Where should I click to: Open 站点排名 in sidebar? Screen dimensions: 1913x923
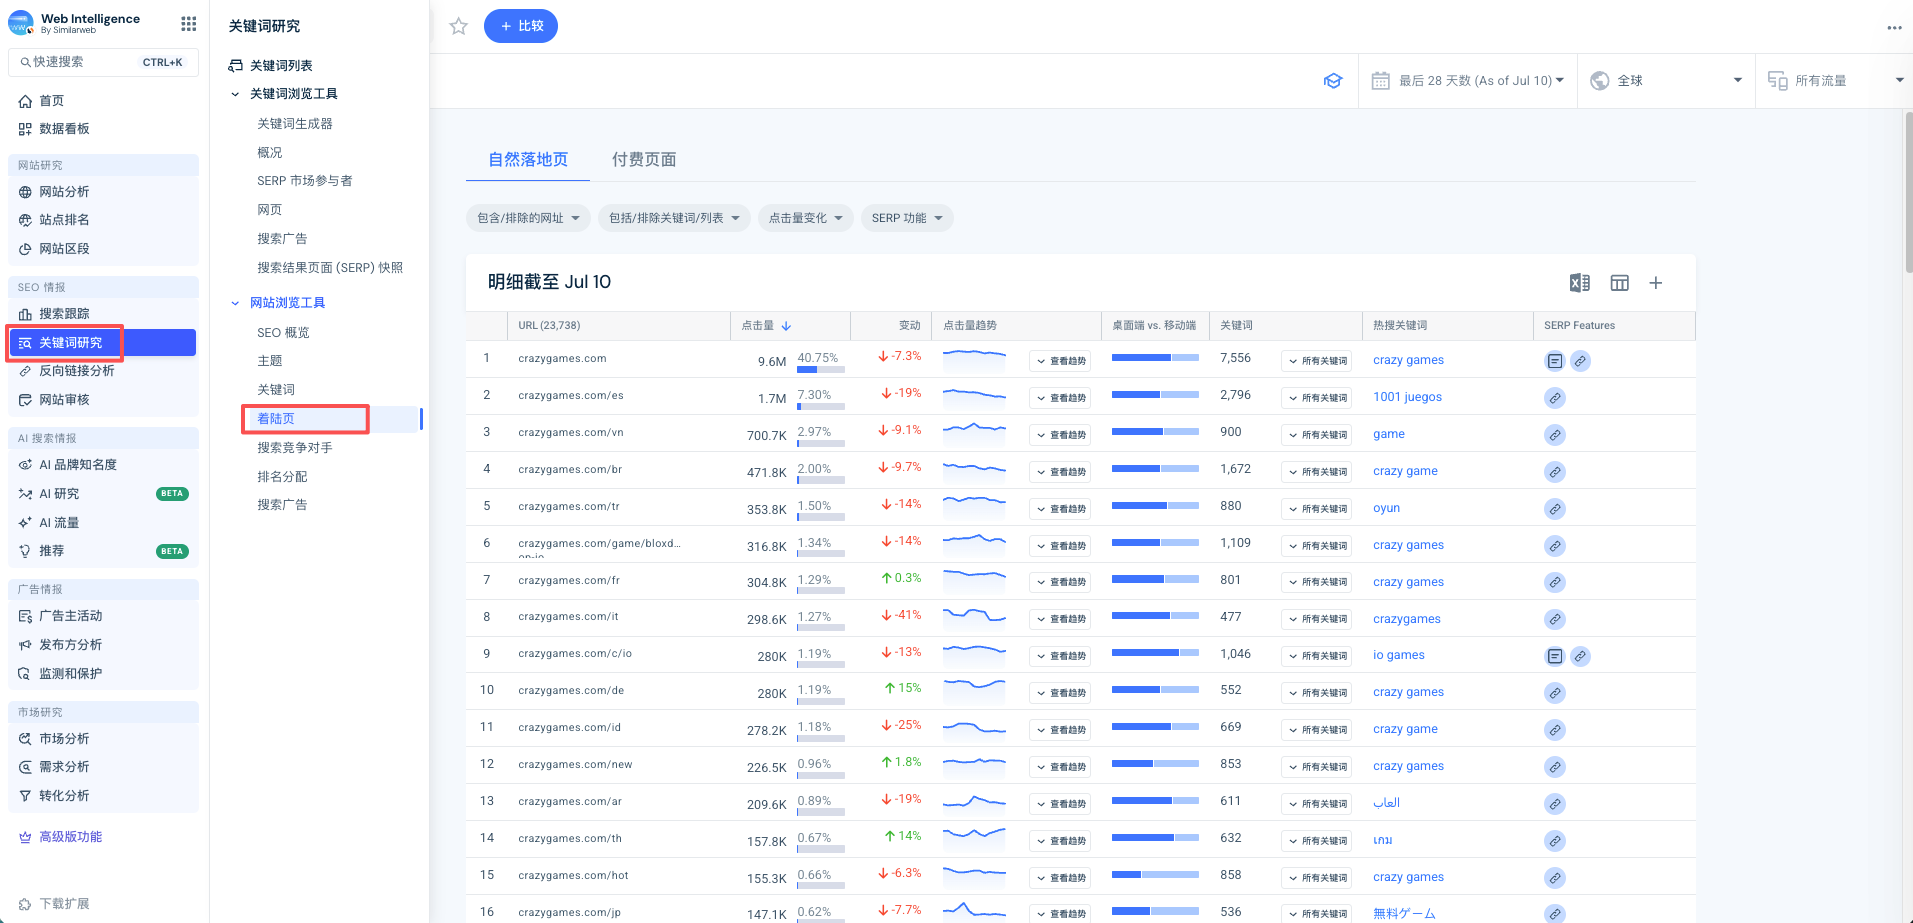[x=64, y=220]
